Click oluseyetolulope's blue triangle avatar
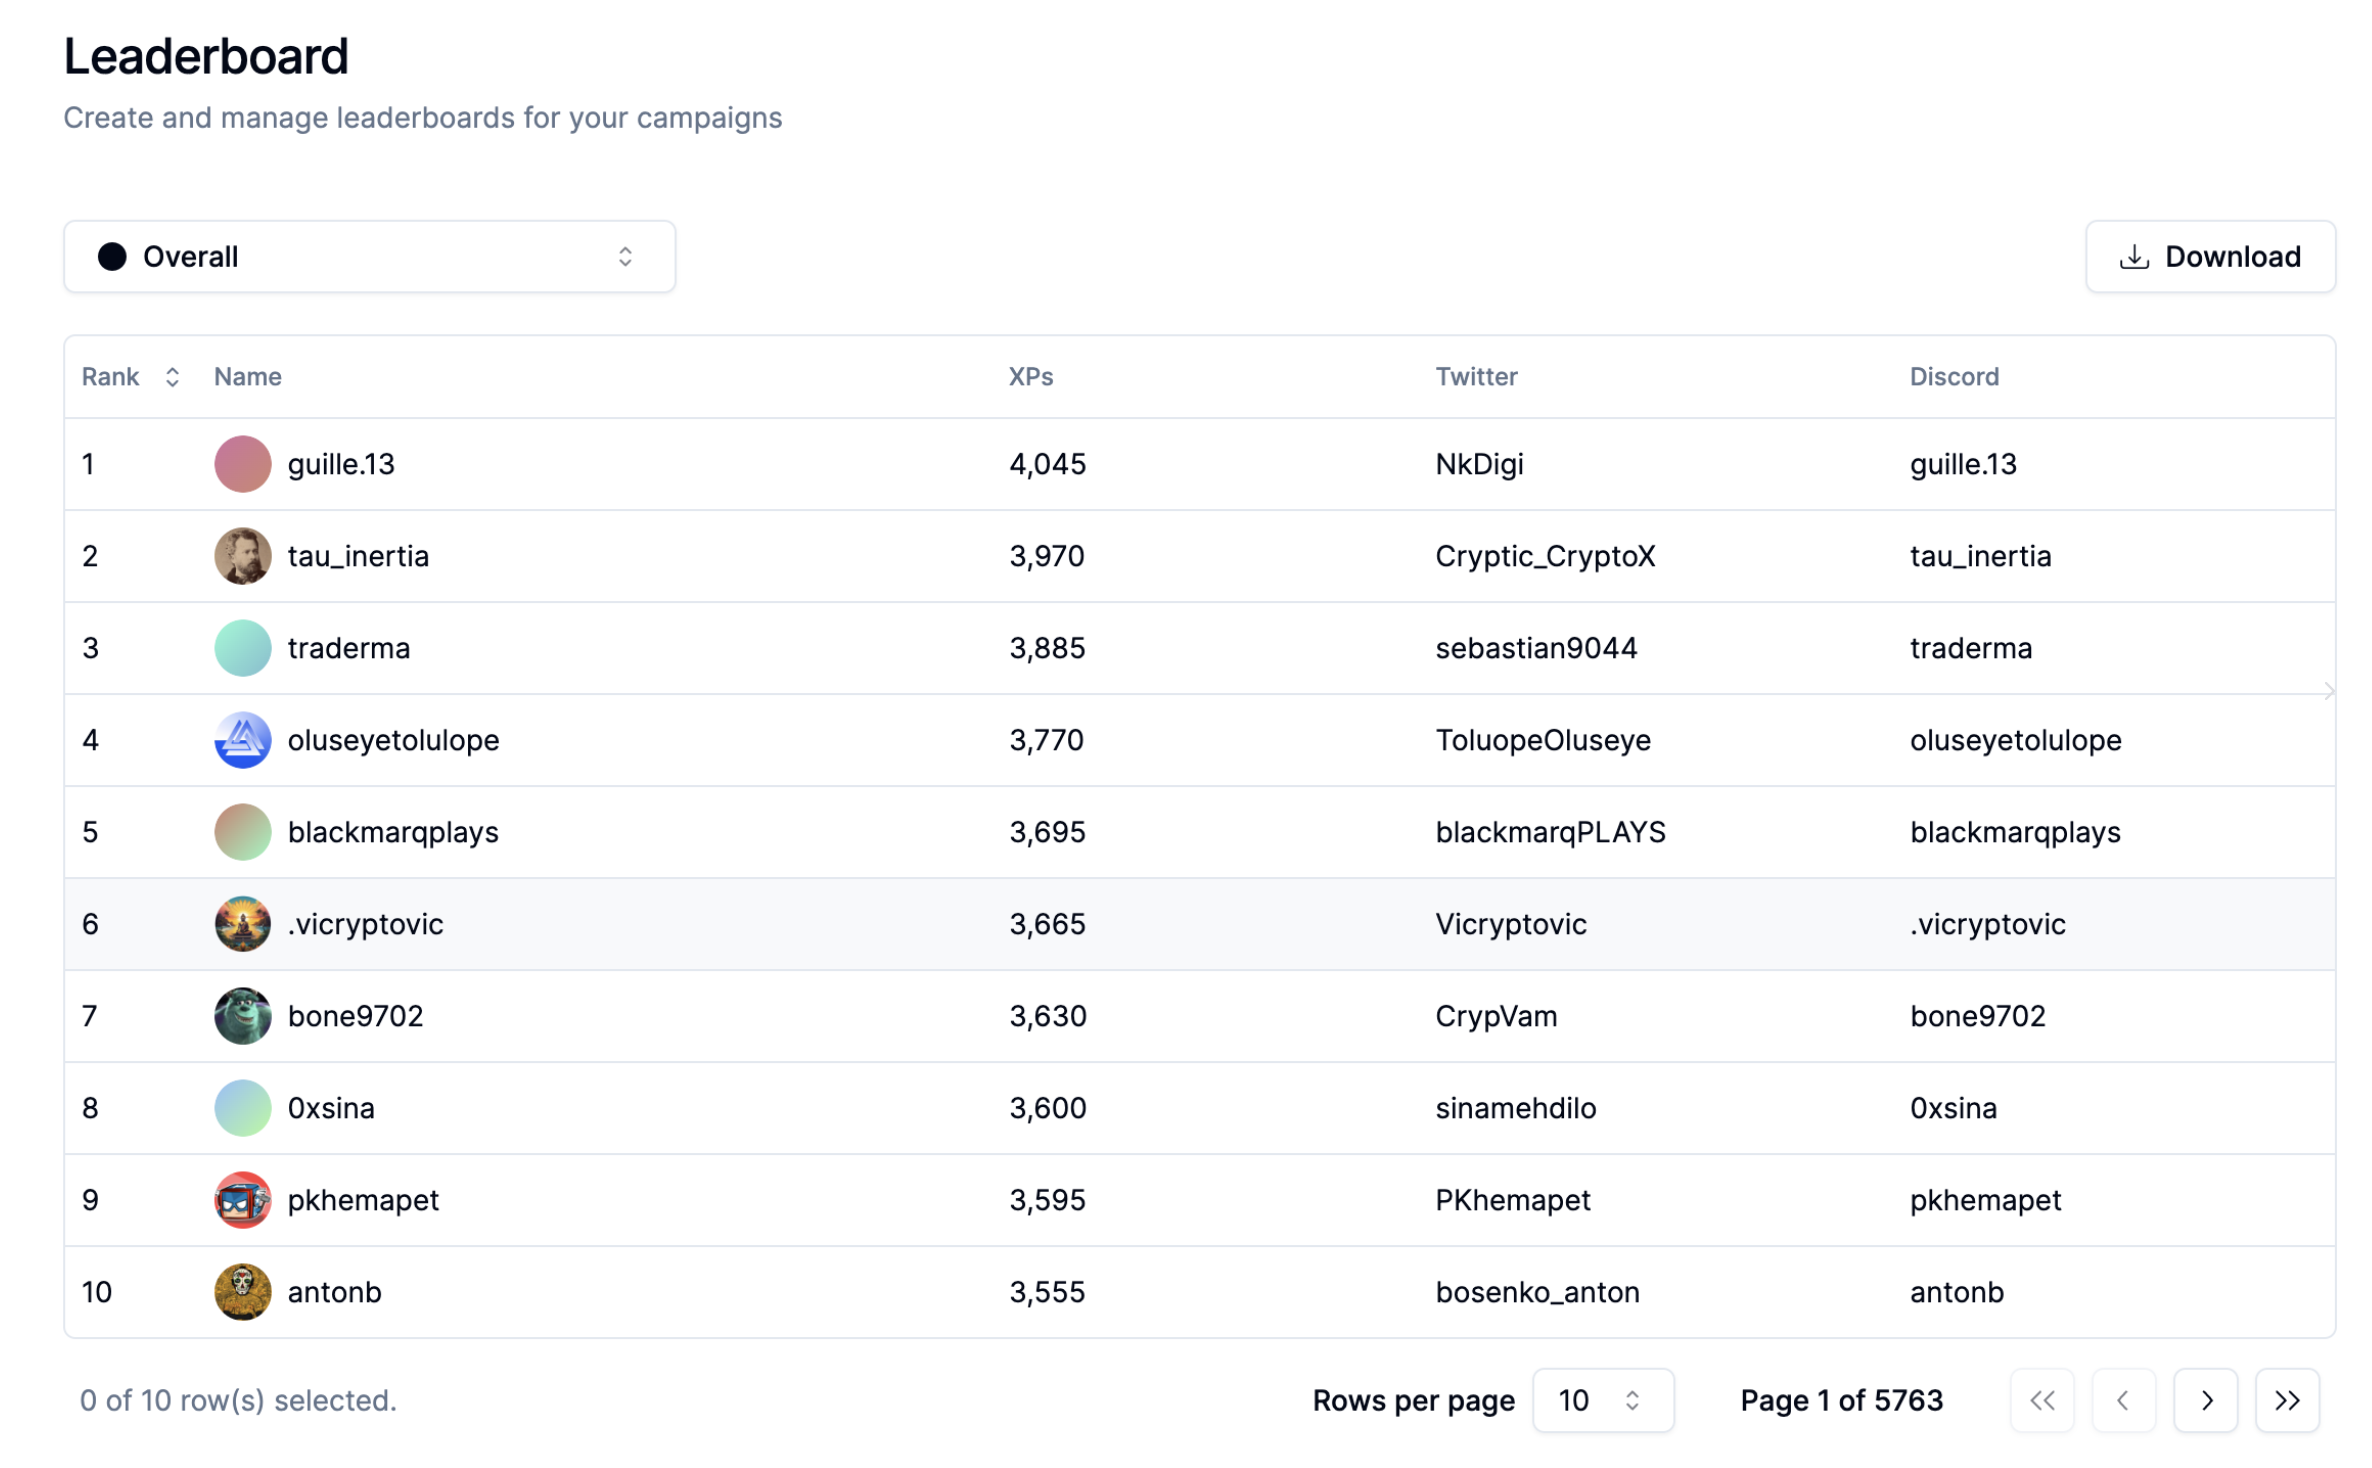 click(x=243, y=740)
